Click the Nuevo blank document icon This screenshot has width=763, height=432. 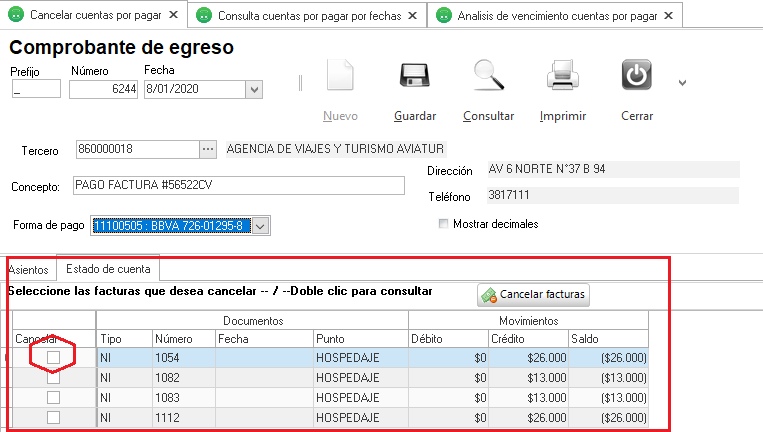click(x=340, y=75)
